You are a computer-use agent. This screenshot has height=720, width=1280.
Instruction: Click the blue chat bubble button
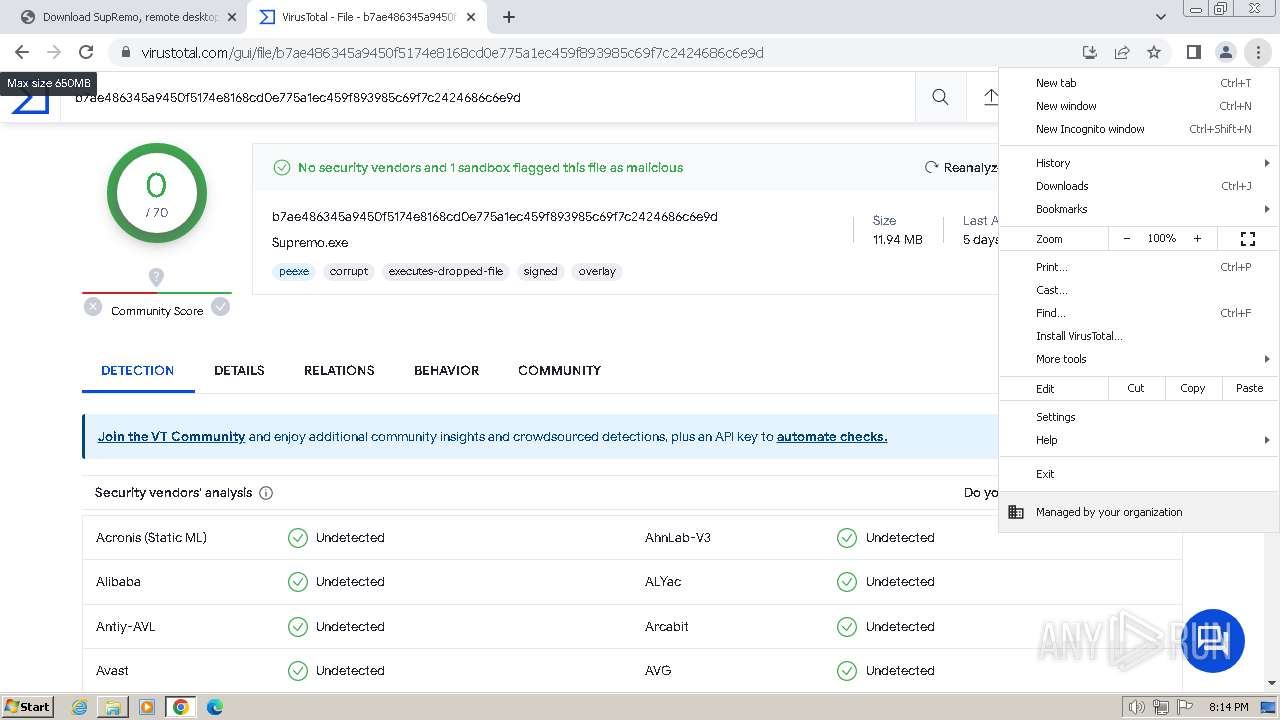(1213, 640)
